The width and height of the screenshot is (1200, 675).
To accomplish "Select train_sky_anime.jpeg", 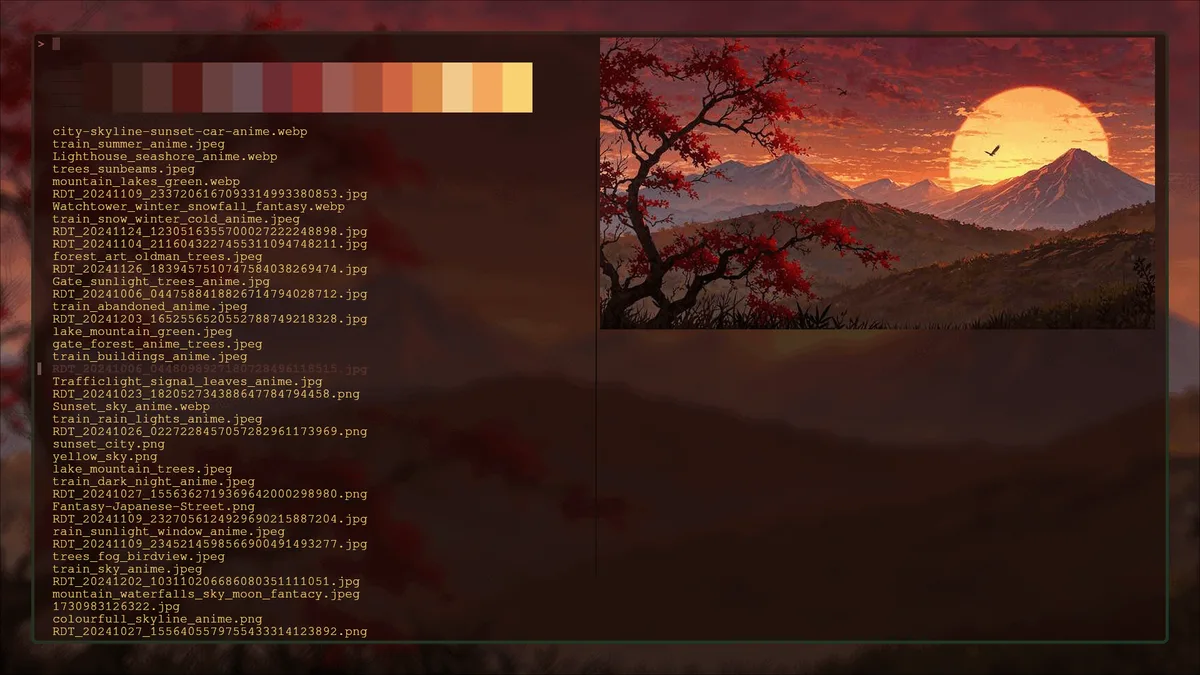I will (x=127, y=569).
